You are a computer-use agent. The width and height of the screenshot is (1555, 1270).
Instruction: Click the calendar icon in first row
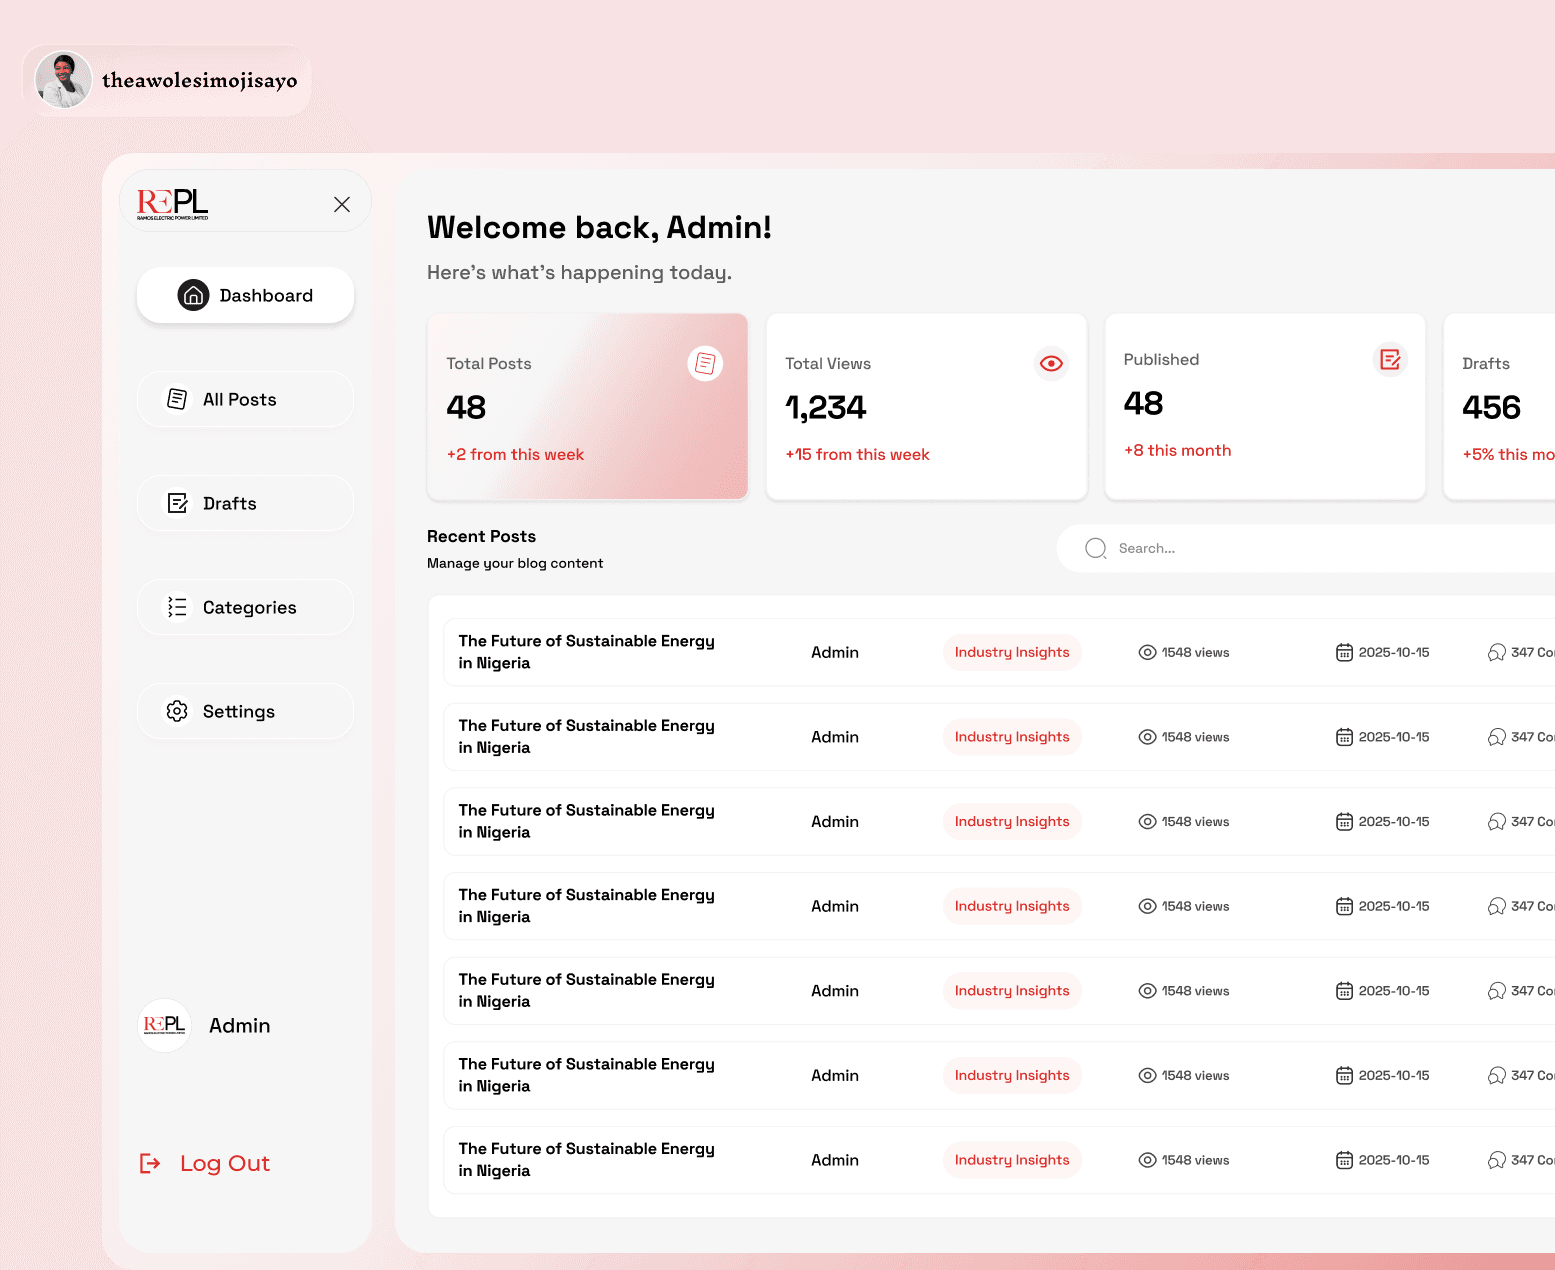tap(1345, 652)
